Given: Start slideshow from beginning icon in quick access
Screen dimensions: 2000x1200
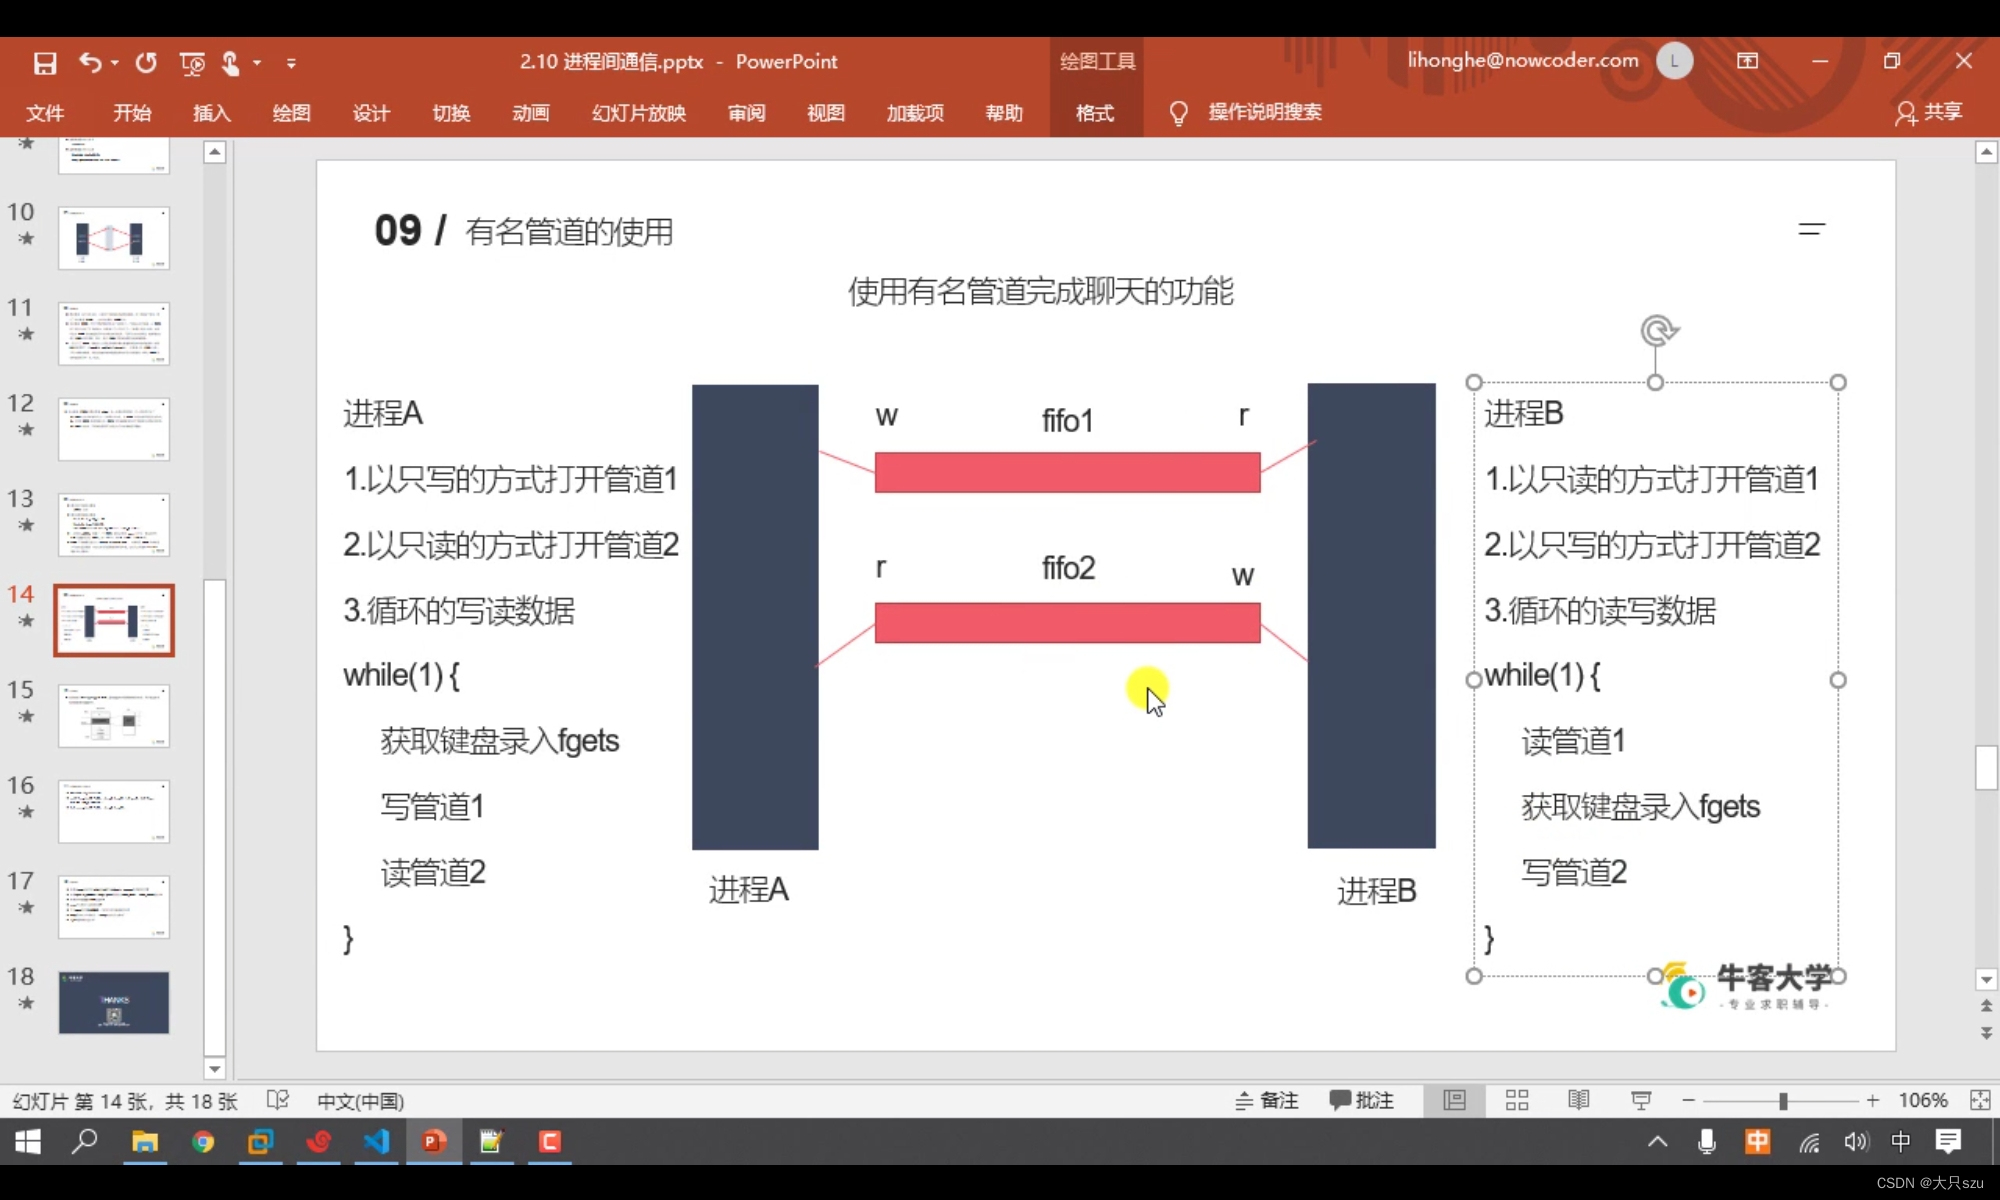Looking at the screenshot, I should tap(192, 63).
